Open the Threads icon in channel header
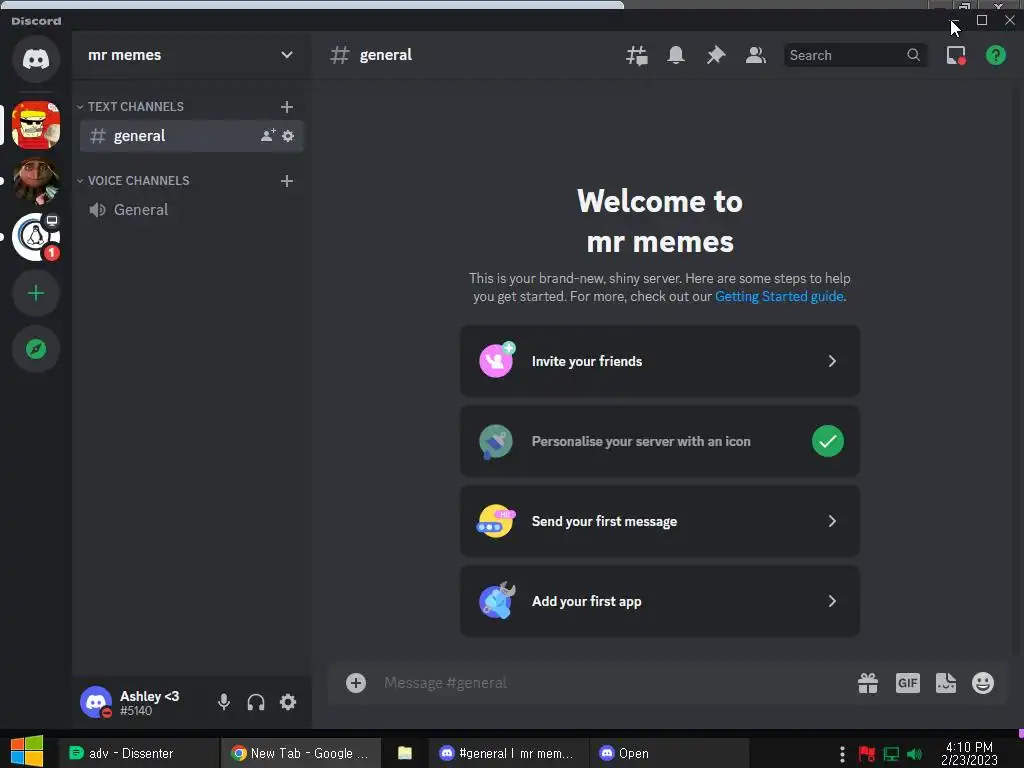 tap(637, 56)
